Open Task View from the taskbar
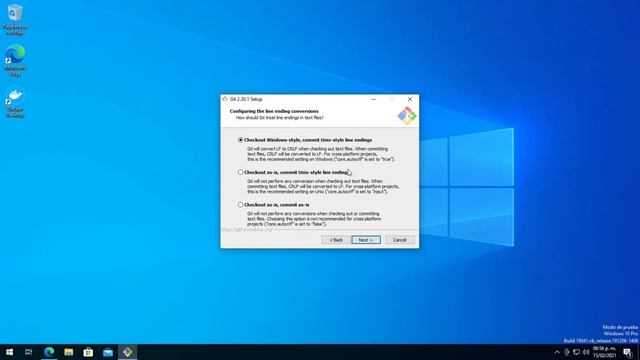Screen dimensions: 640x360 (29, 352)
